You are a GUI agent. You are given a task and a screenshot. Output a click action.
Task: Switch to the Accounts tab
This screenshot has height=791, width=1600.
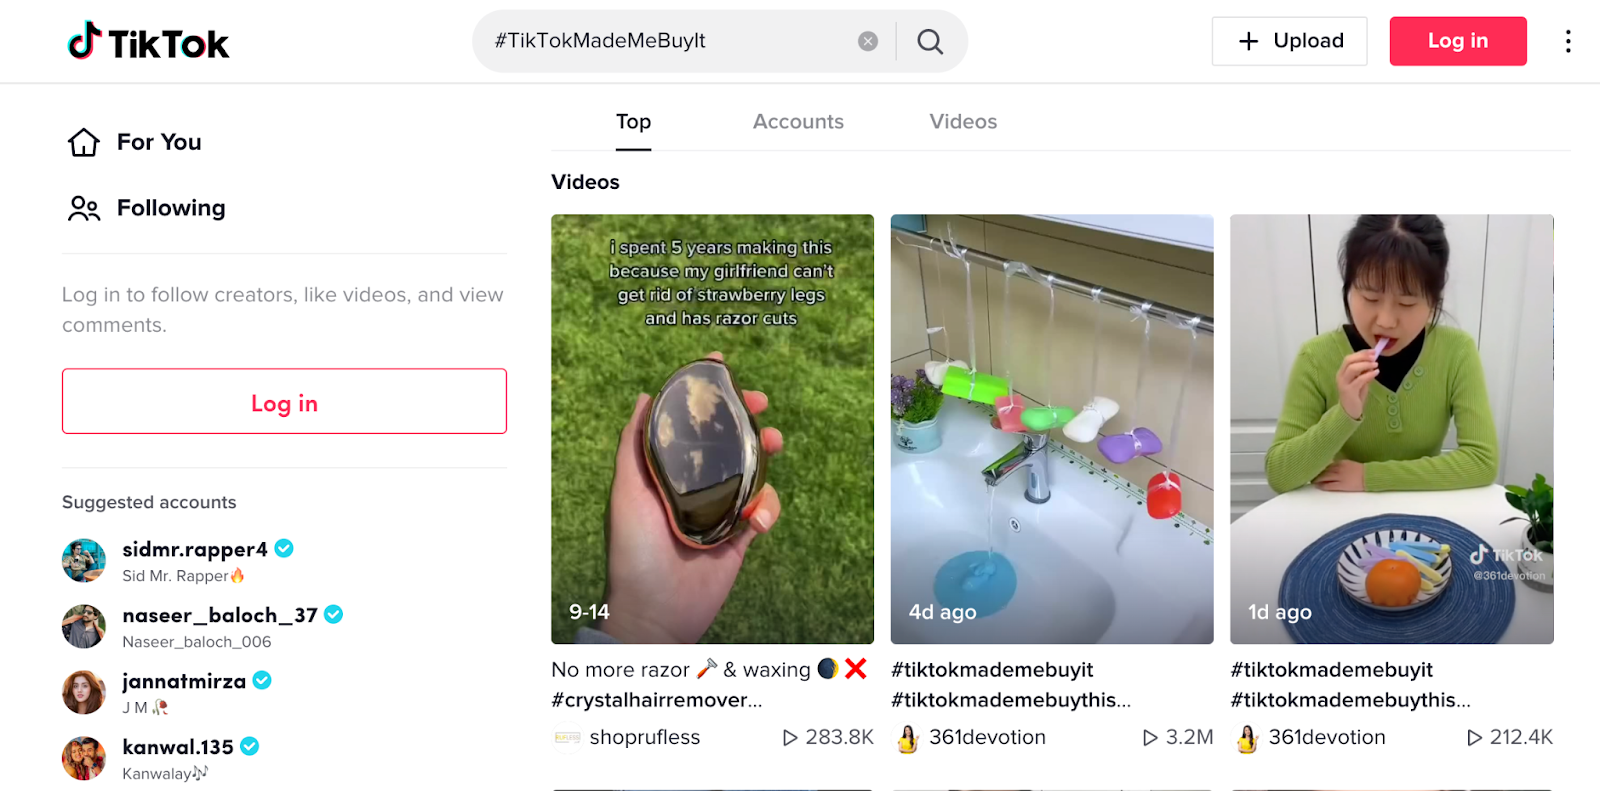(x=798, y=122)
